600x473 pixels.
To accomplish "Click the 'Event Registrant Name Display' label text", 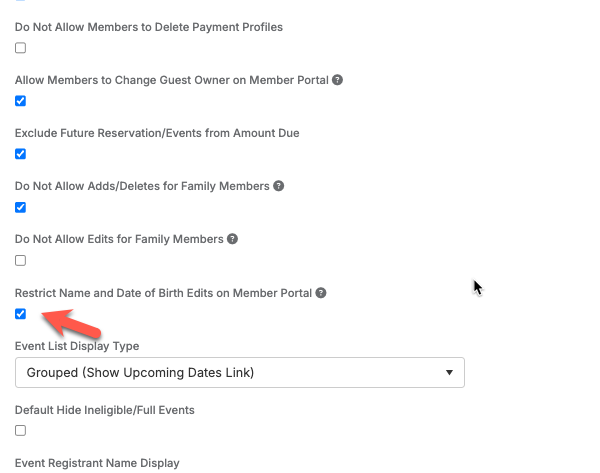I will tap(97, 463).
